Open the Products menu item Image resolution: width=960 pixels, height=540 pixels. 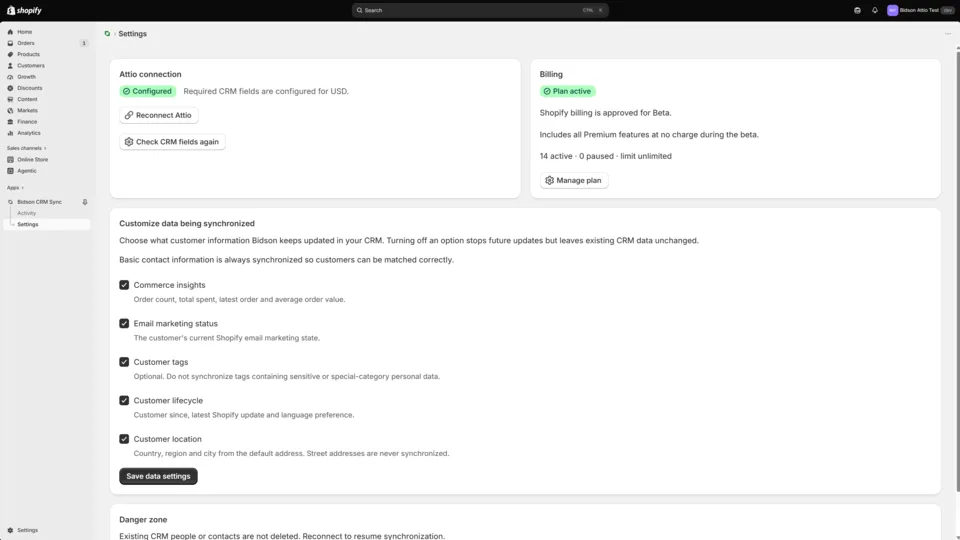[47, 54]
